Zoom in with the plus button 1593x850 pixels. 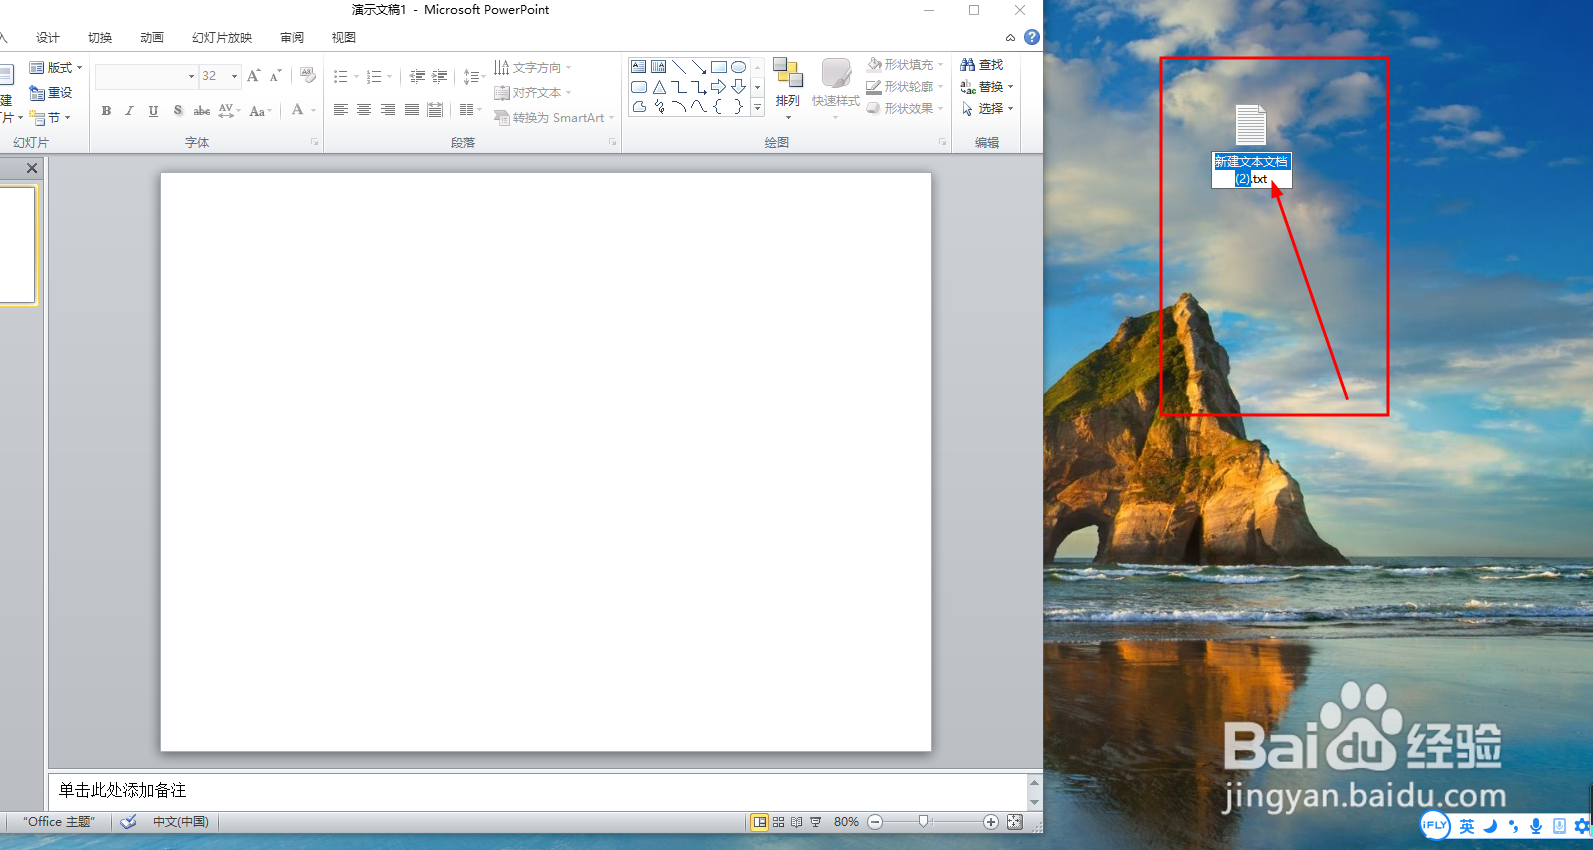990,822
